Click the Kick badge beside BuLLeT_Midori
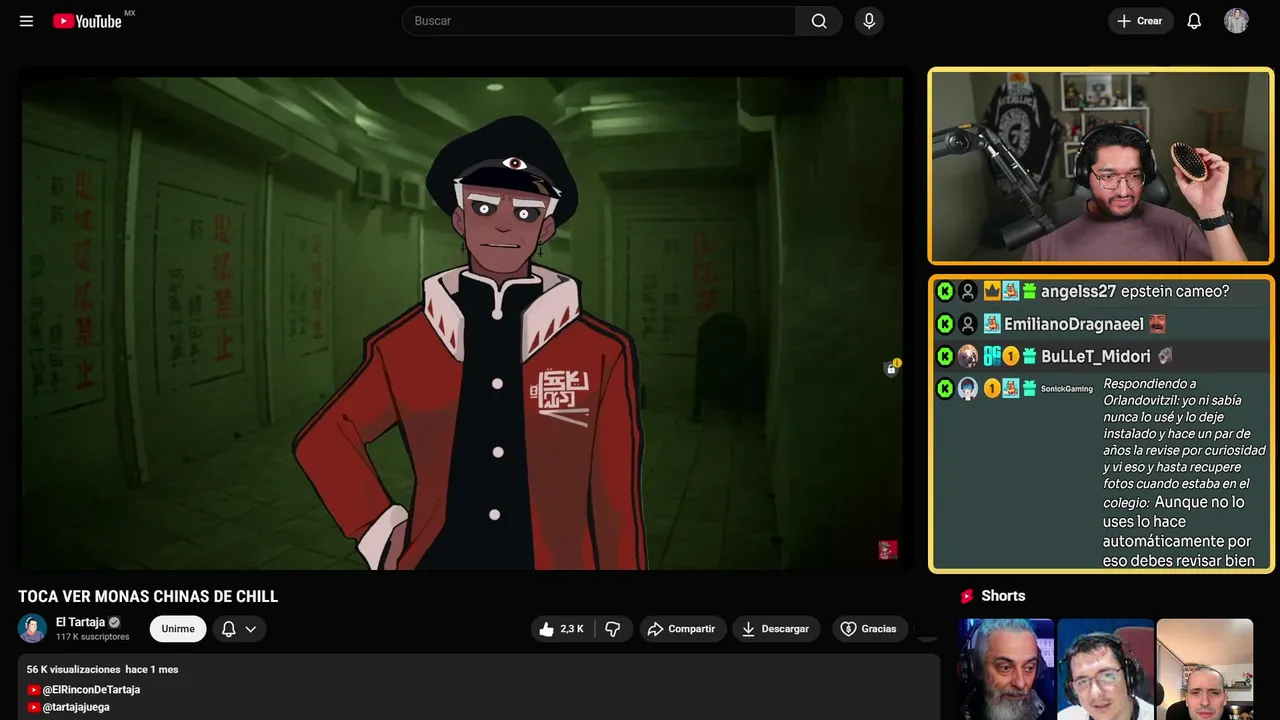The height and width of the screenshot is (720, 1280). coord(945,356)
